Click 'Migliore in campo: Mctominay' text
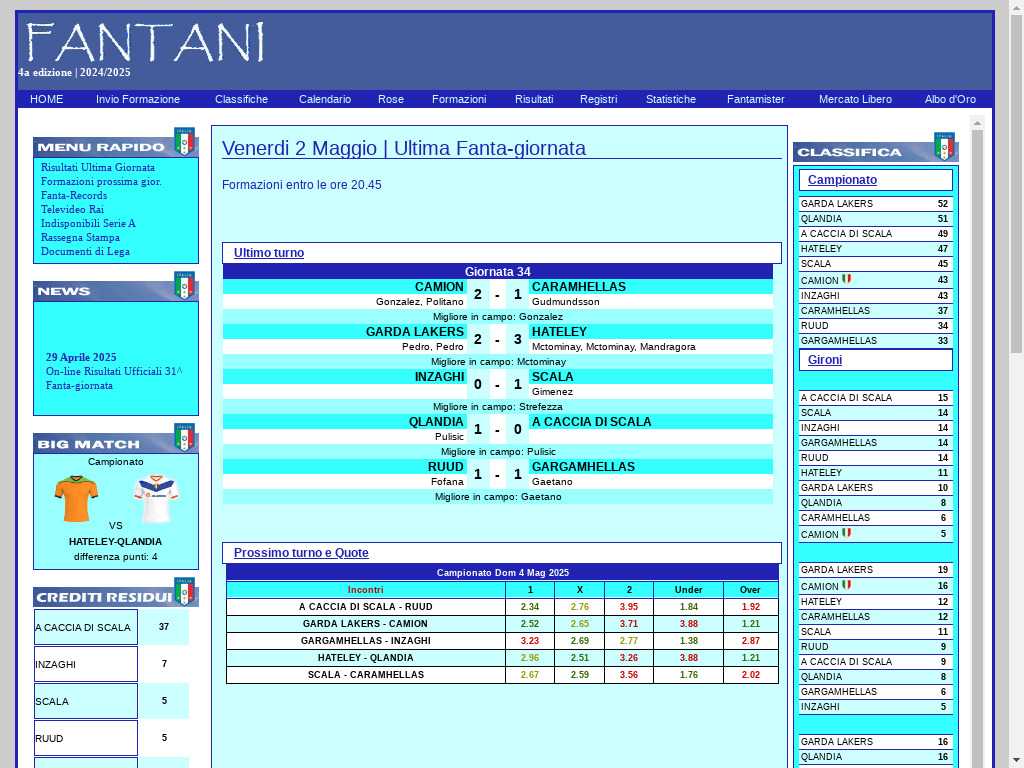 pos(498,362)
